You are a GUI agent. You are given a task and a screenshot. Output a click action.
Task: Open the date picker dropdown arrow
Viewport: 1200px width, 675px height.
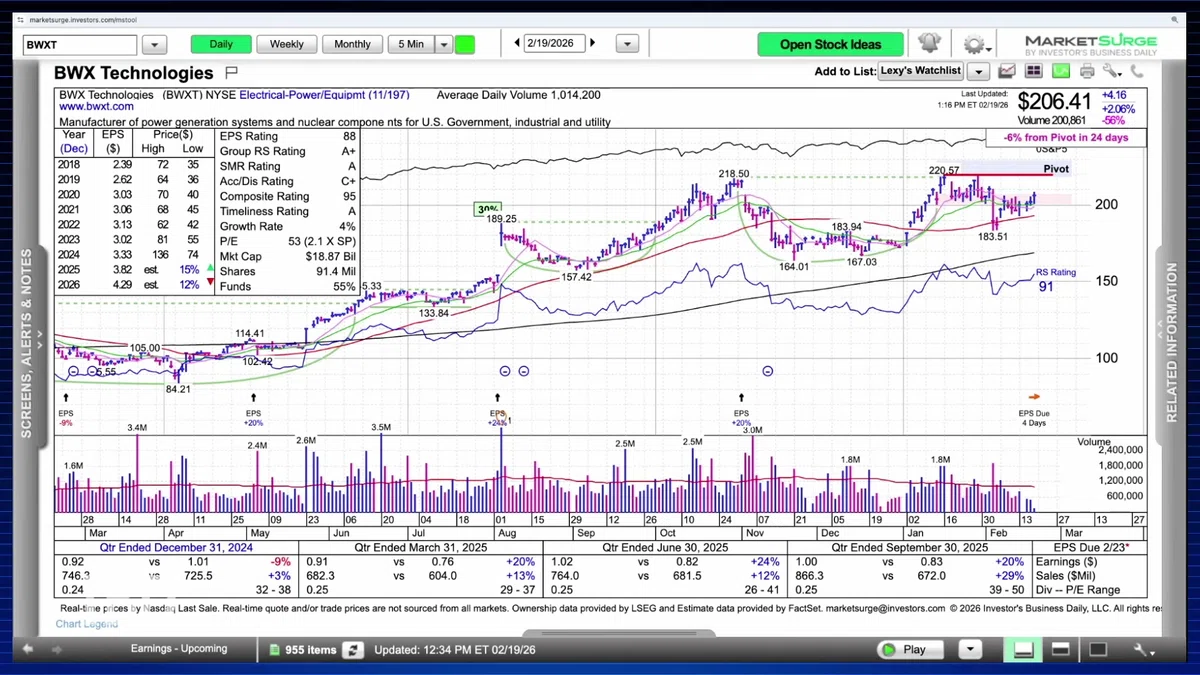click(x=627, y=44)
